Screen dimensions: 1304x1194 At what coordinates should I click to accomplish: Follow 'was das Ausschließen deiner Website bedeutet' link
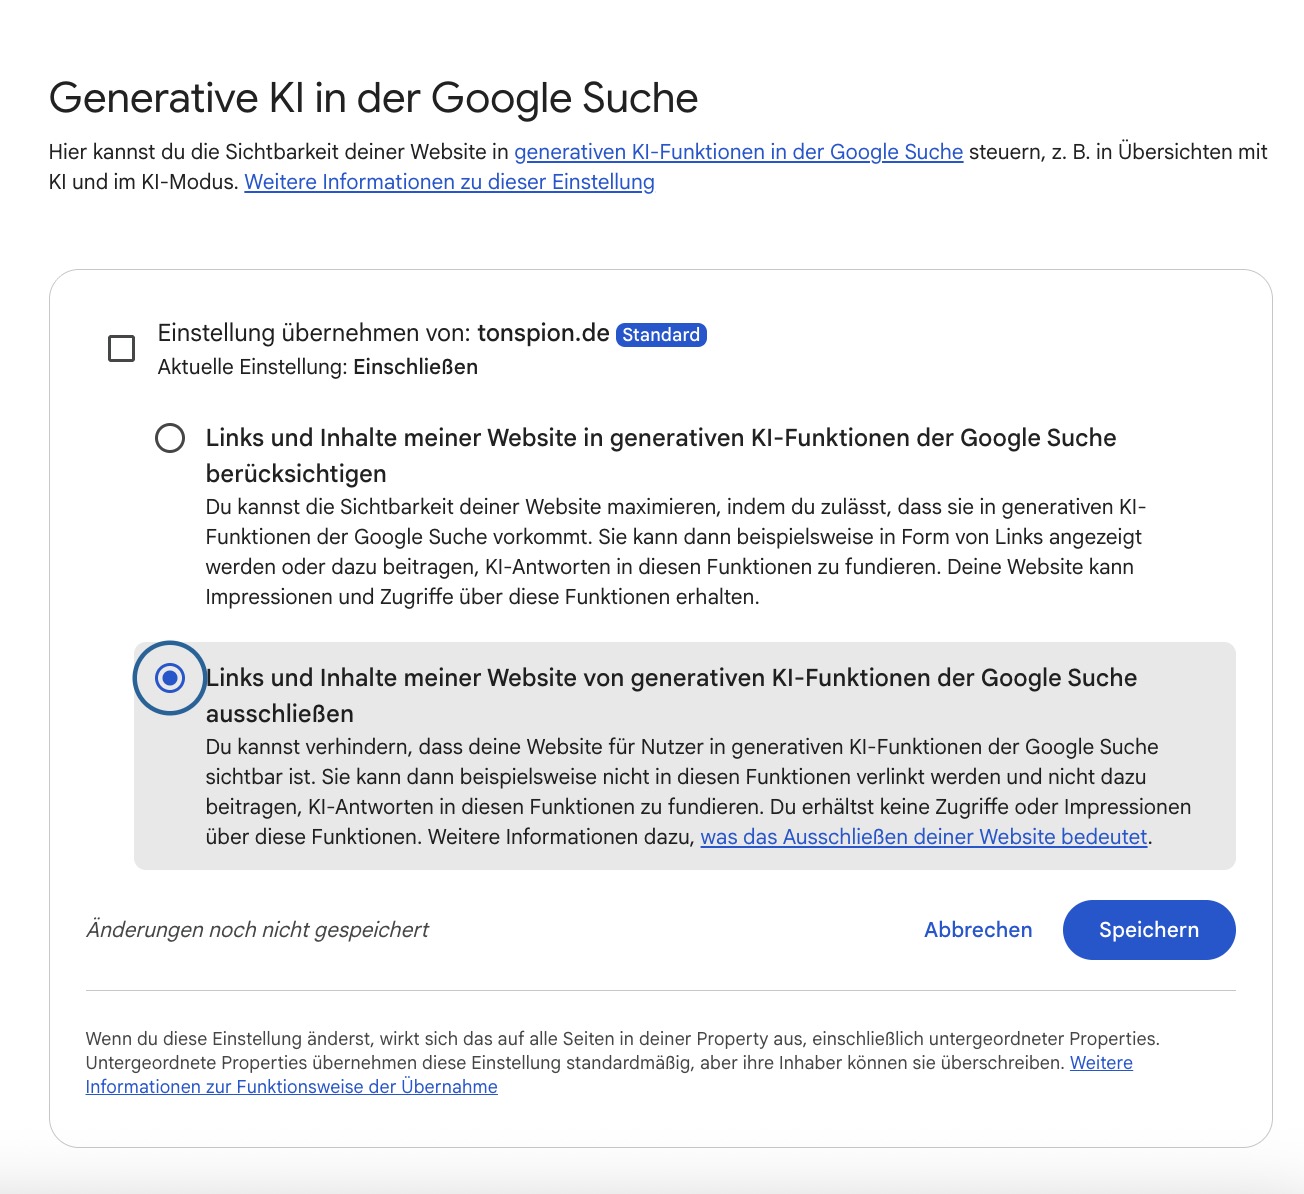click(x=924, y=837)
